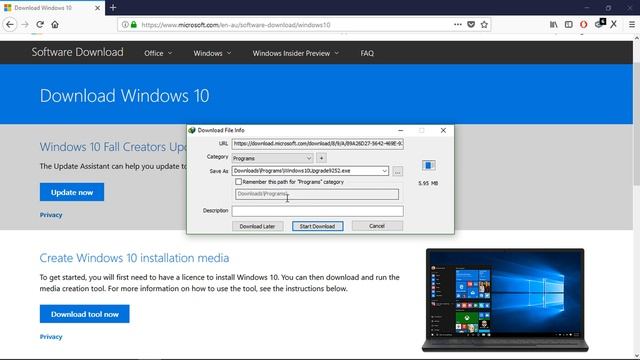Image resolution: width=640 pixels, height=360 pixels.
Task: Click the IDM icon in dialog title
Action: pyautogui.click(x=192, y=130)
